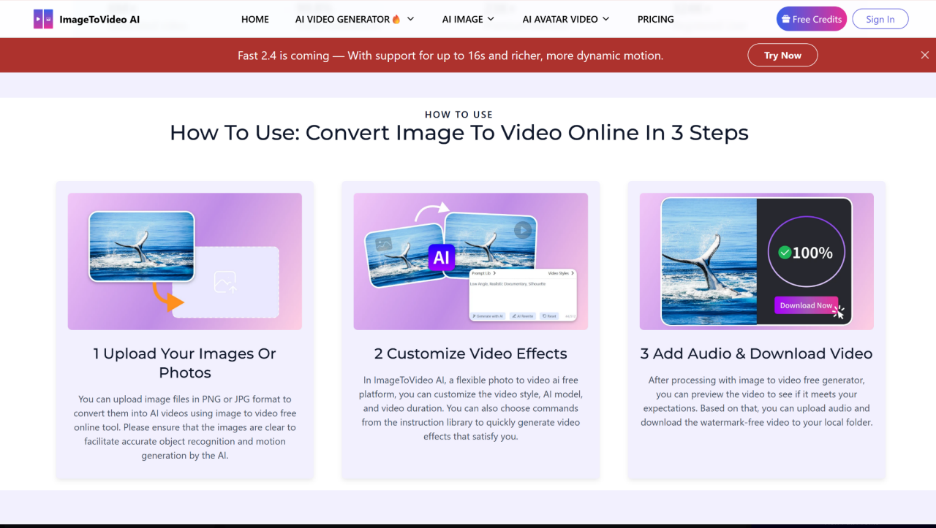Open the Pricing page
Screen dimensions: 936x528
(655, 19)
